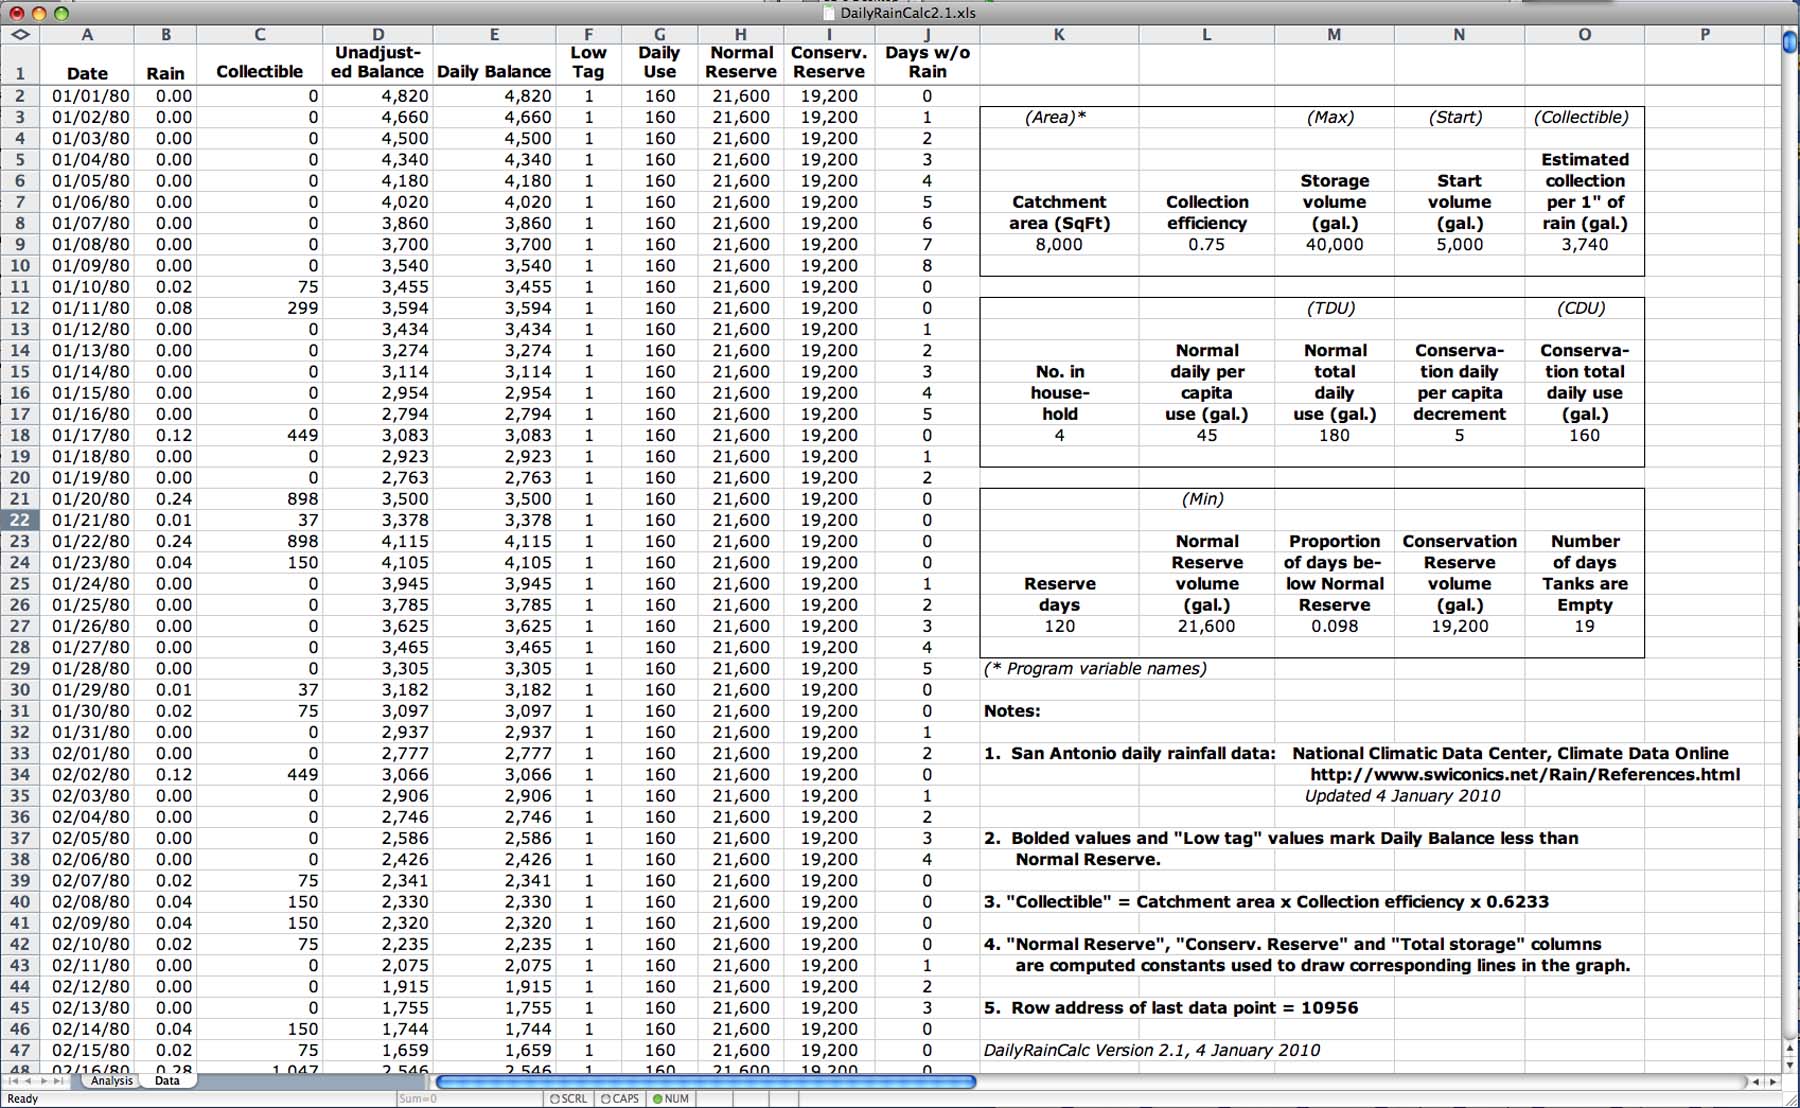Open the swiconics.net Rain References URL
Screen dimensions: 1800x1108
1524,774
